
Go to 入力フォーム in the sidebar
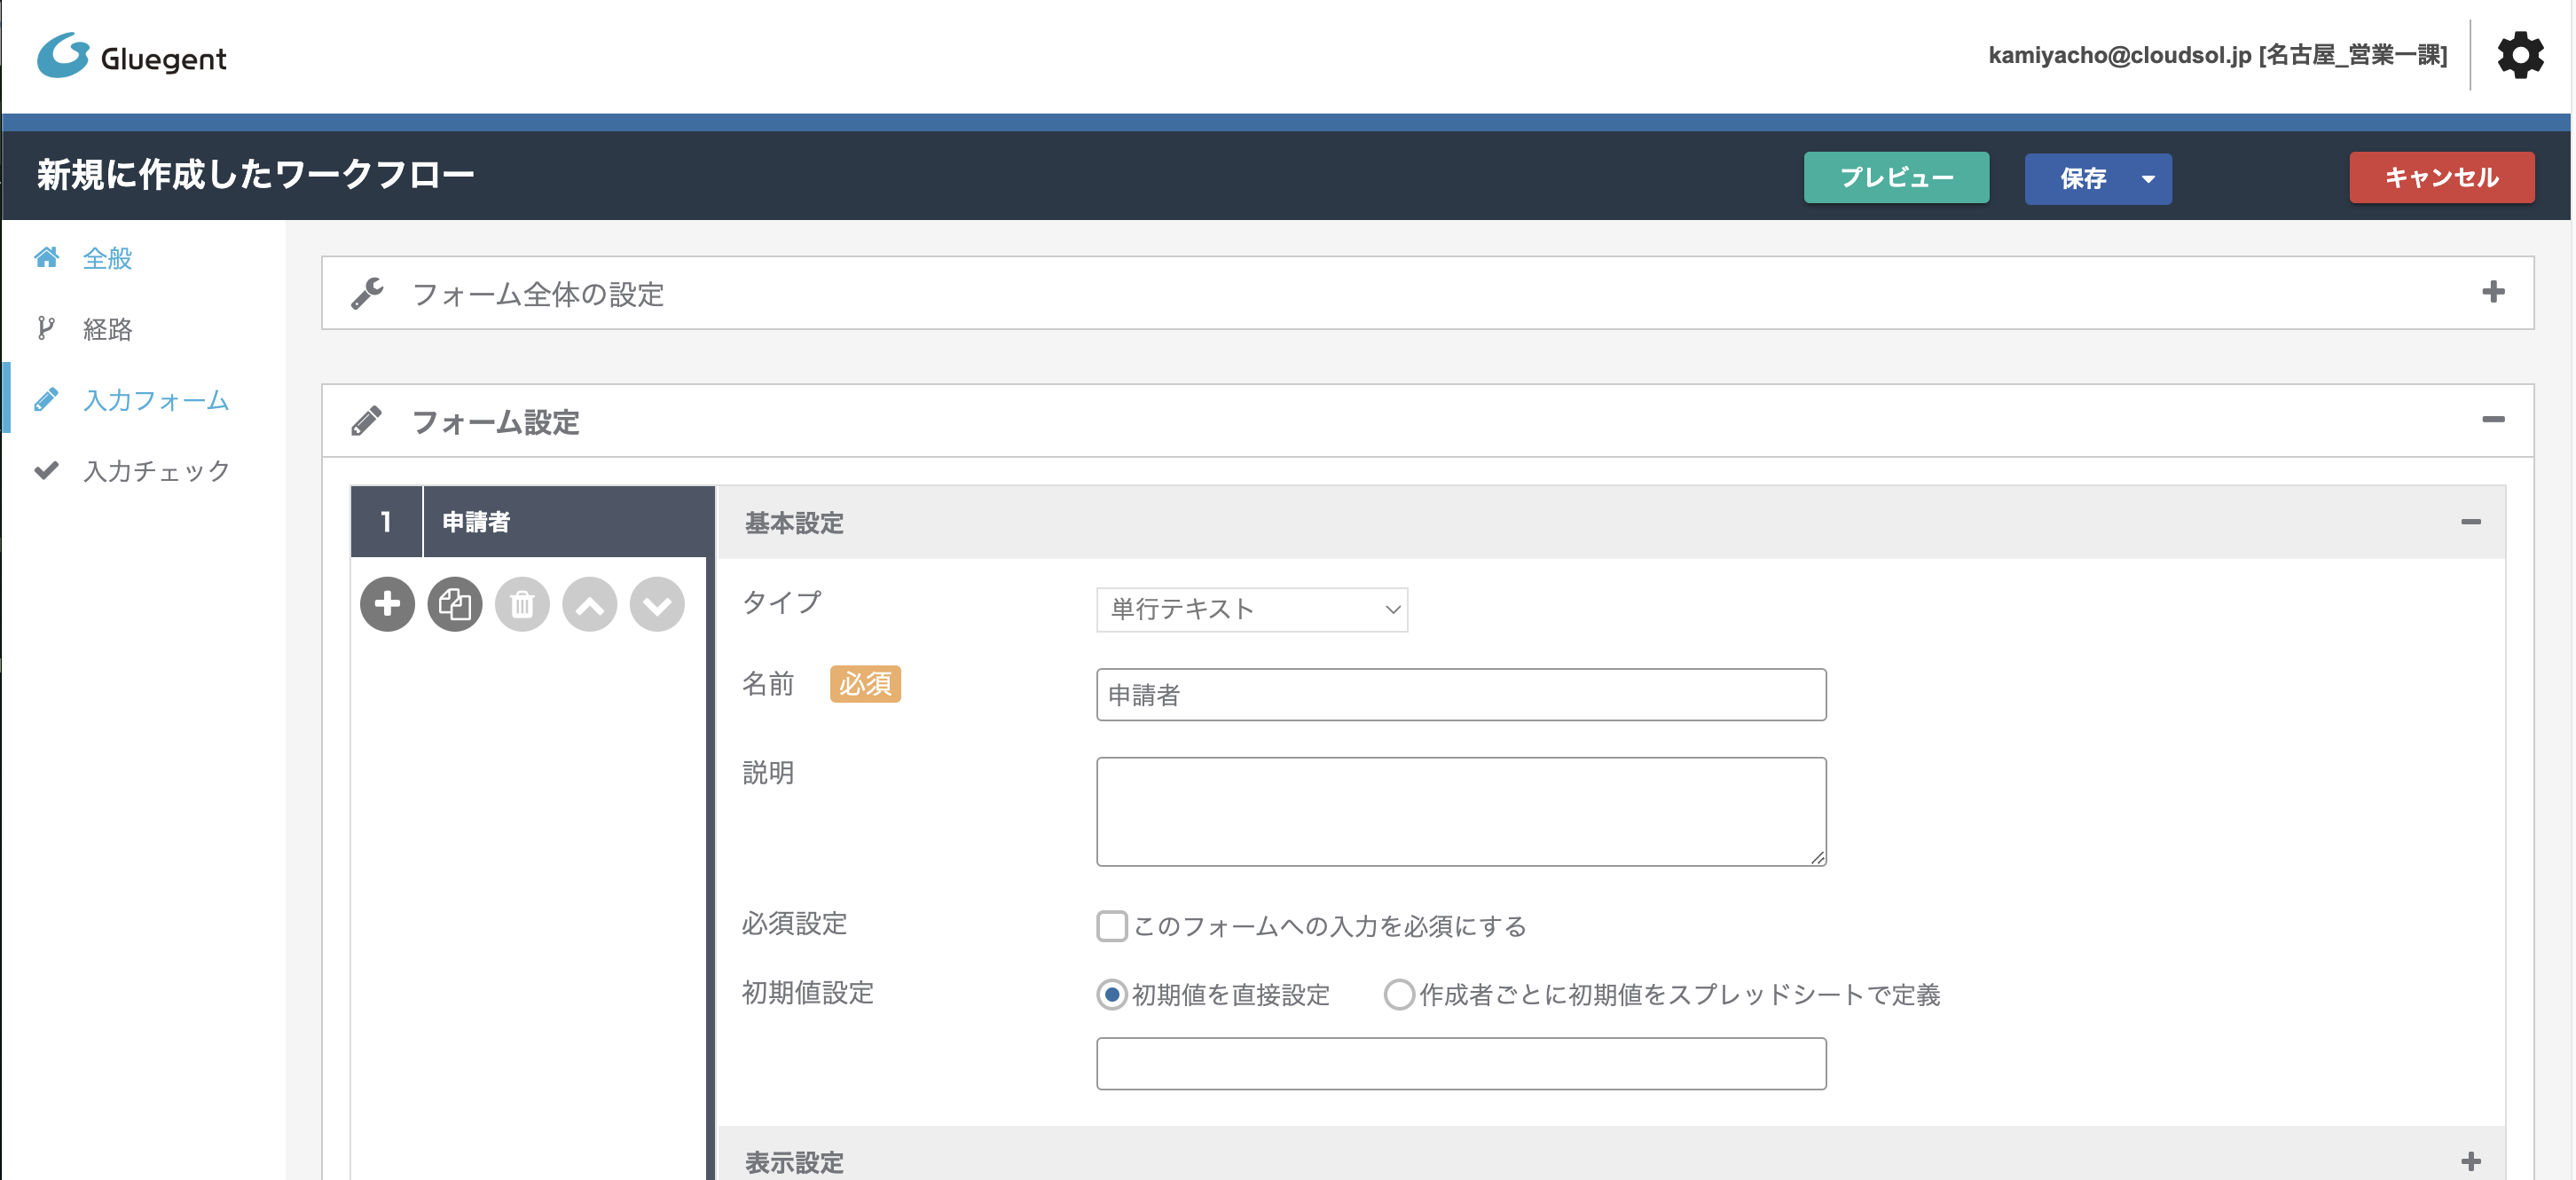coord(156,400)
